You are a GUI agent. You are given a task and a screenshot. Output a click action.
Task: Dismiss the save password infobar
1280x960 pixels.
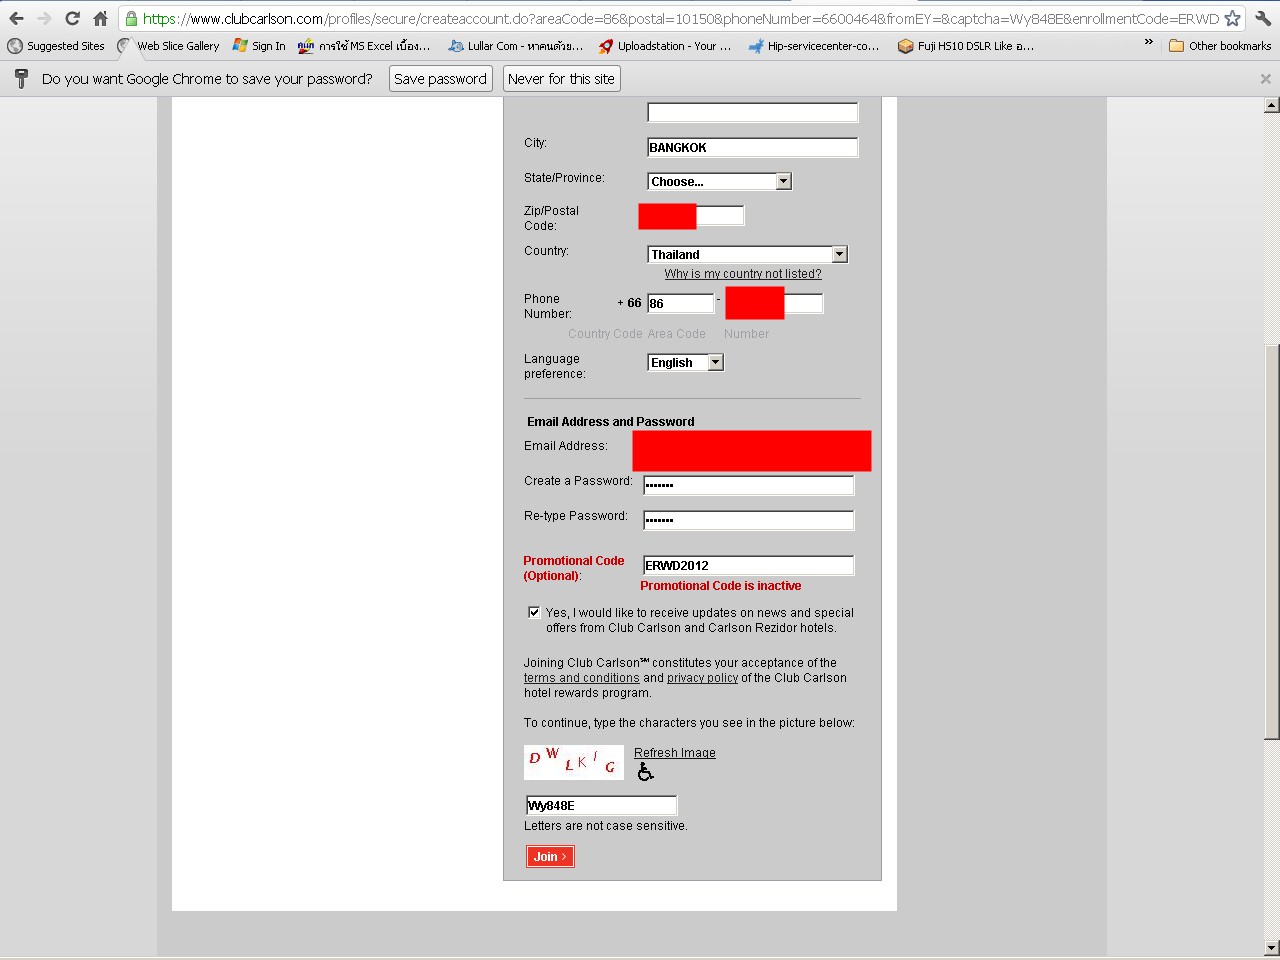[x=1265, y=79]
